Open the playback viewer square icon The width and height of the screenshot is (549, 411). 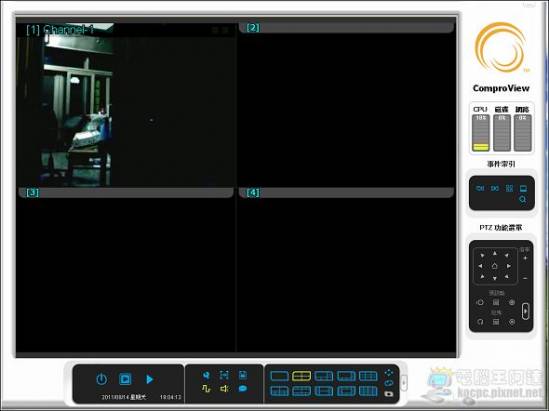pos(125,379)
